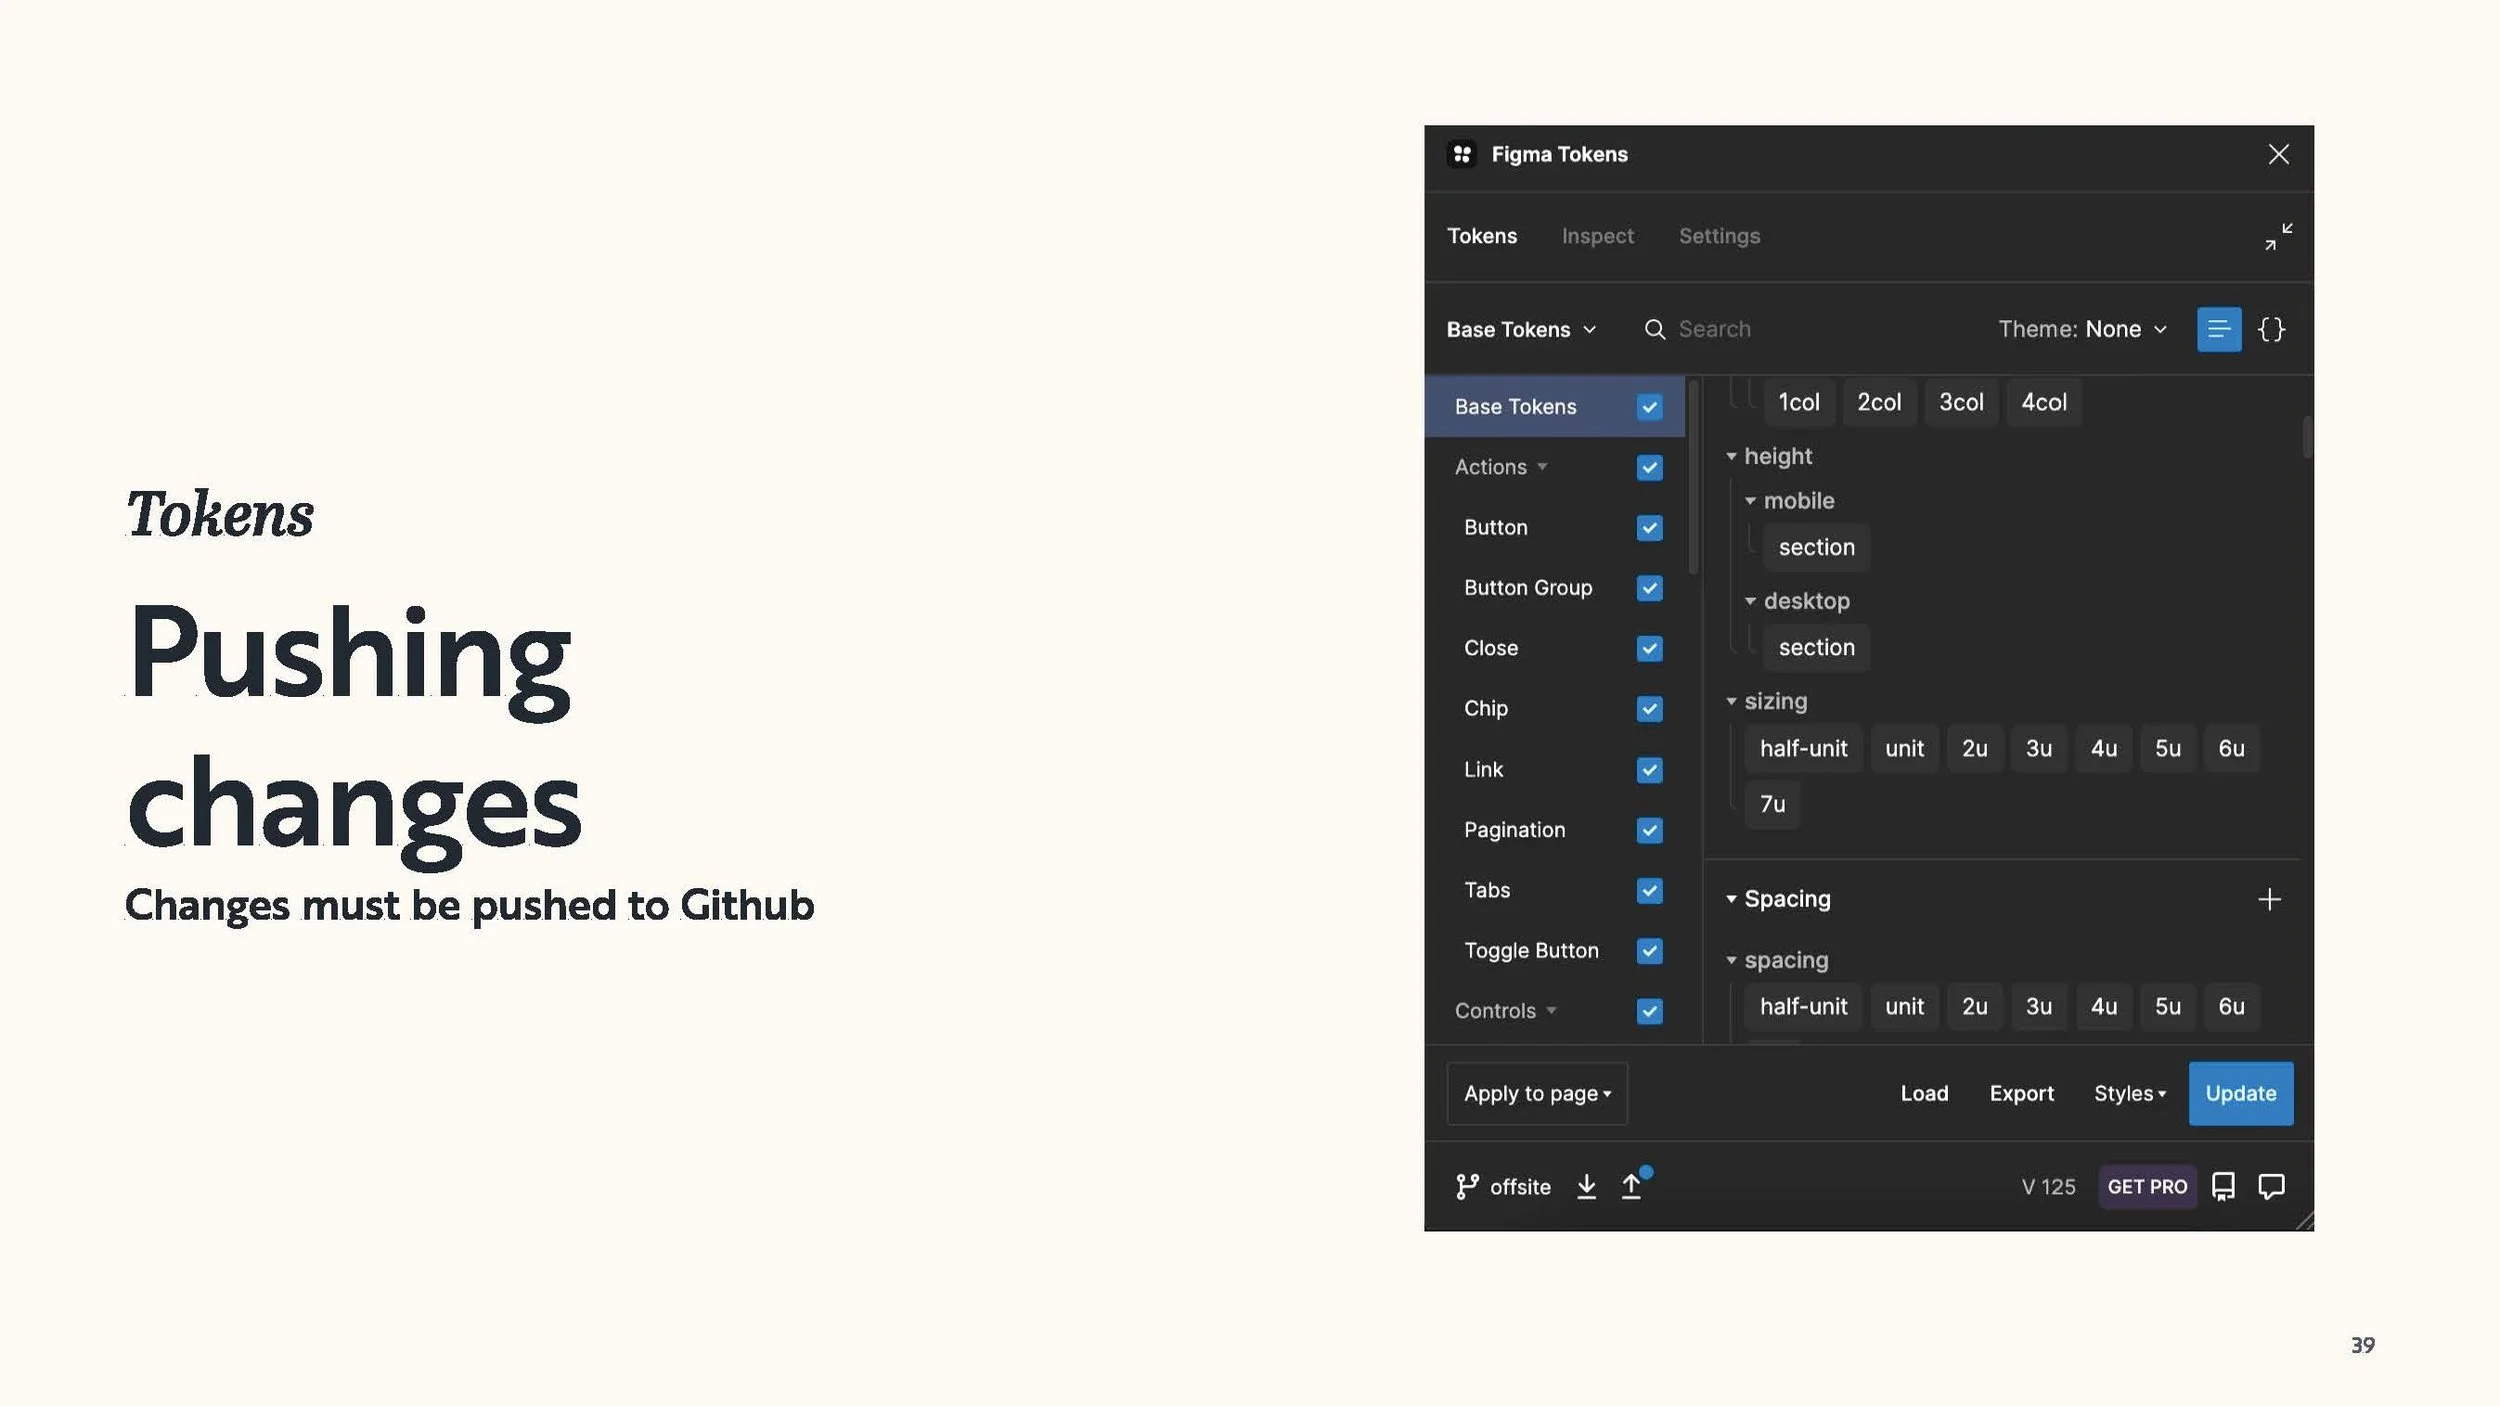Open the feedback chat bubble icon
Viewport: 2500px width, 1406px height.
tap(2271, 1186)
